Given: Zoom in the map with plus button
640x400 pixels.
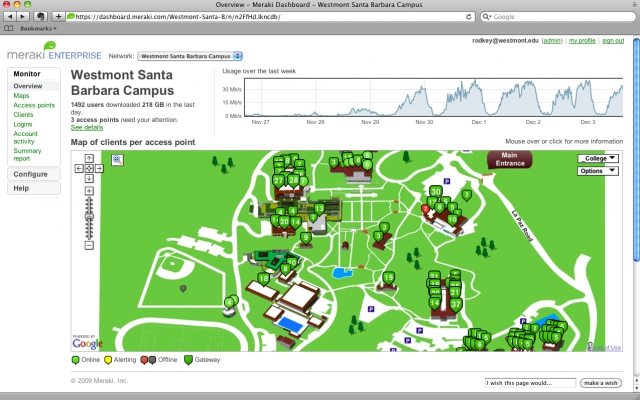Looking at the screenshot, I should 89,191.
